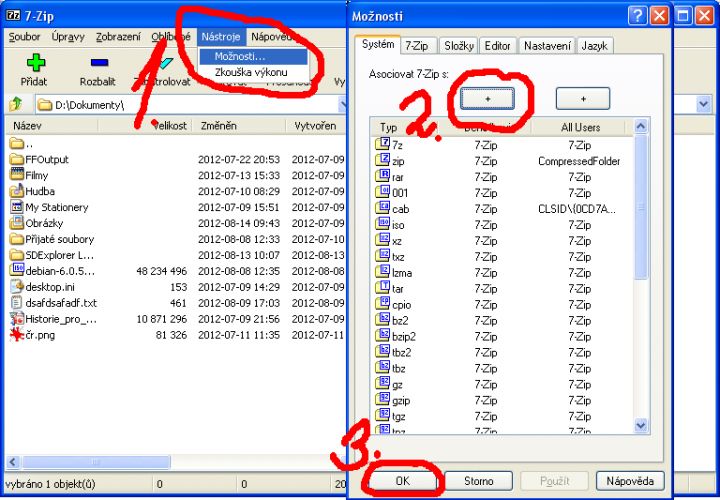This screenshot has width=720, height=500.
Task: Select the Přijaté soubory folder icon
Action: [x=17, y=239]
